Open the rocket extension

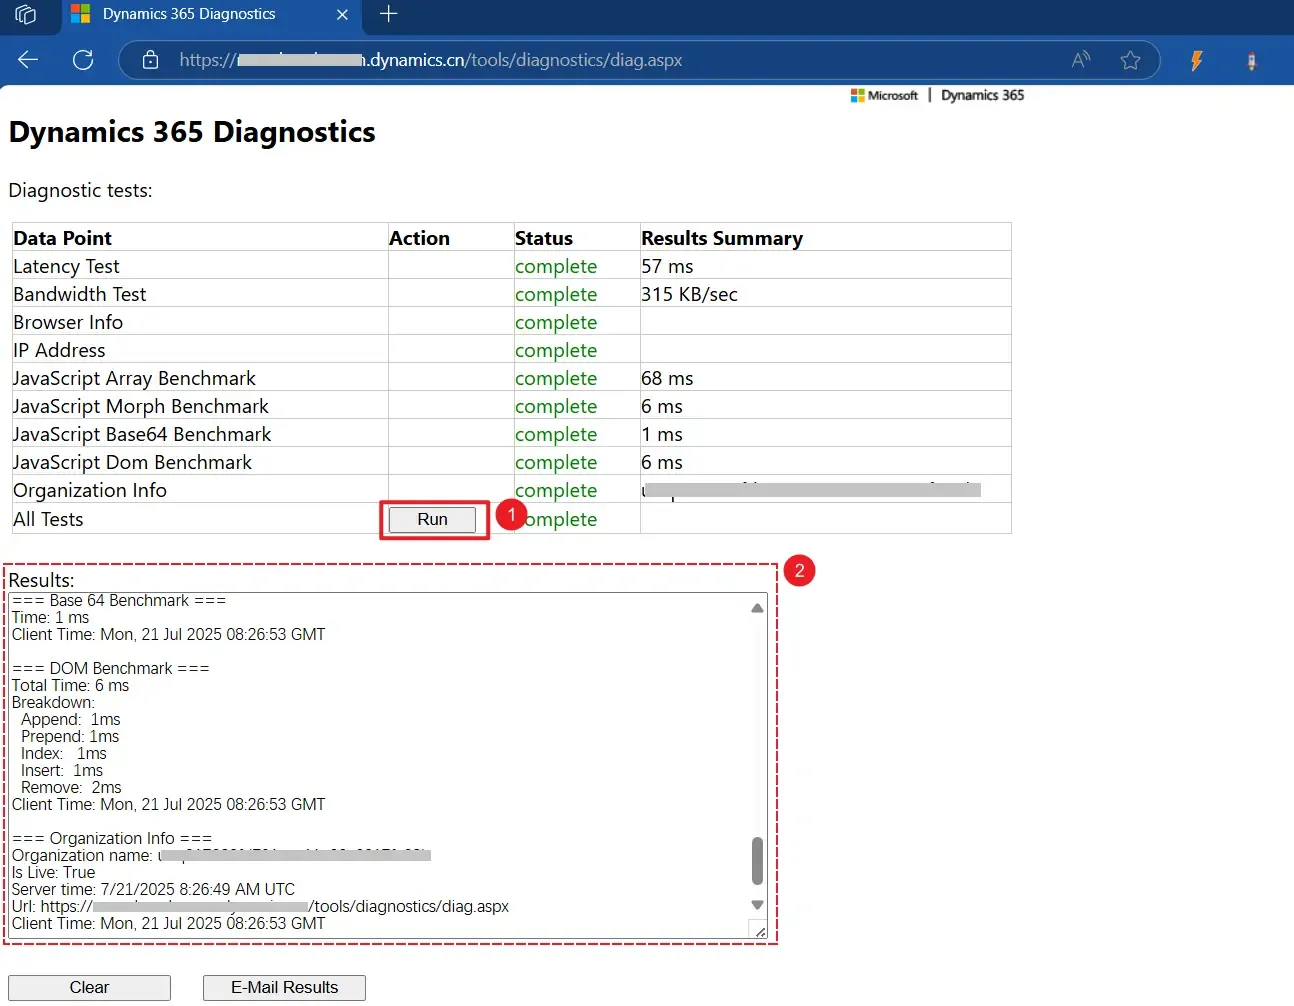[1251, 61]
